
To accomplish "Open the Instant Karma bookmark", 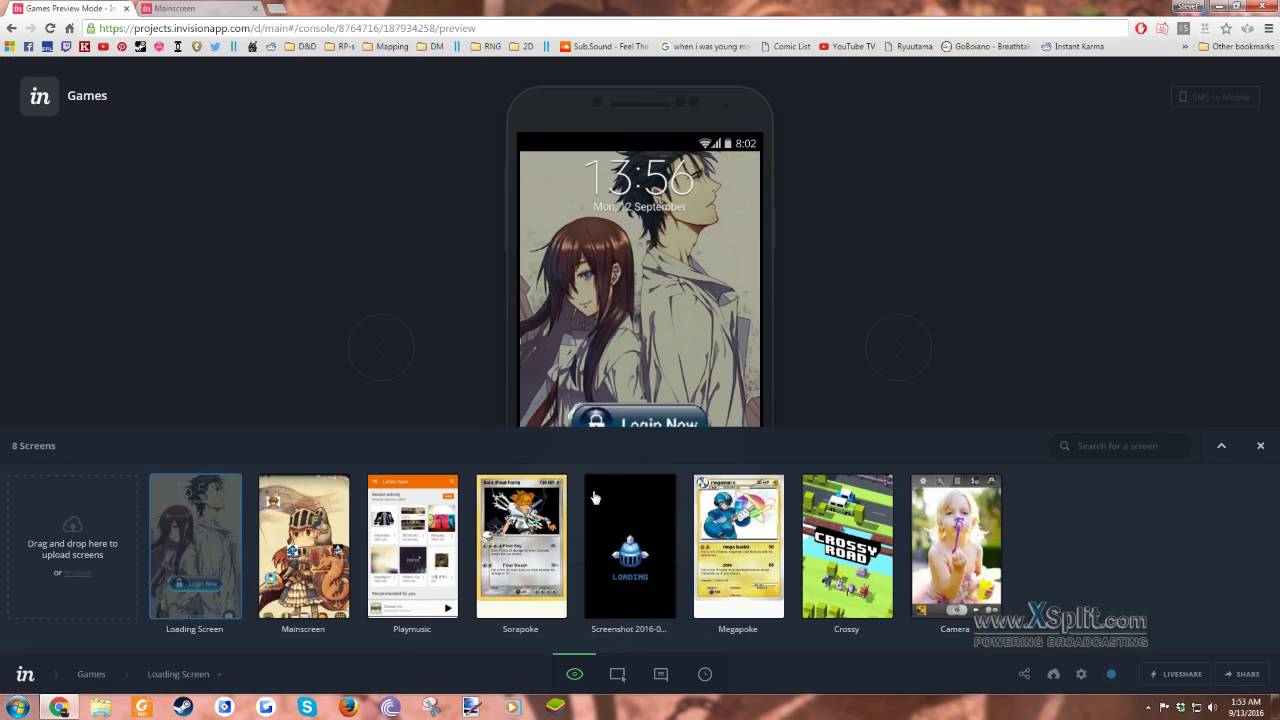I will point(1072,46).
